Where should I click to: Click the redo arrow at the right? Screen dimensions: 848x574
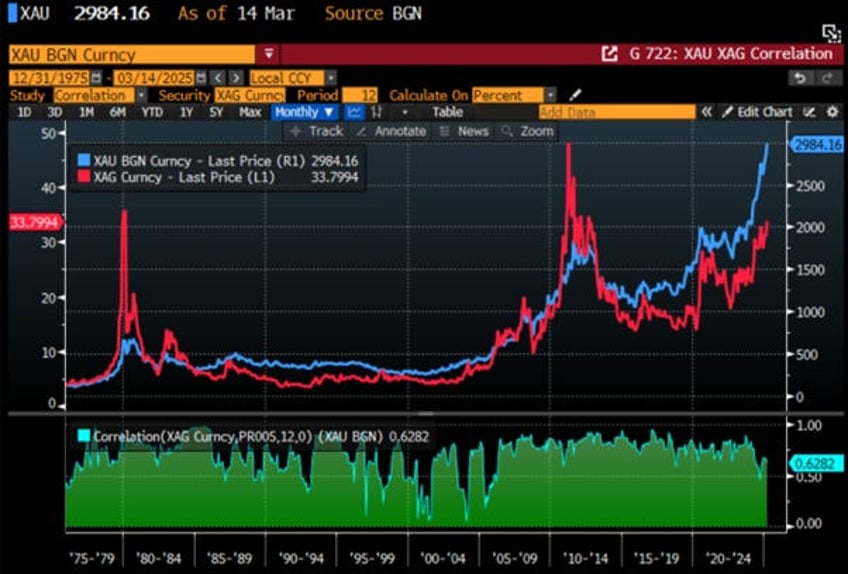827,78
